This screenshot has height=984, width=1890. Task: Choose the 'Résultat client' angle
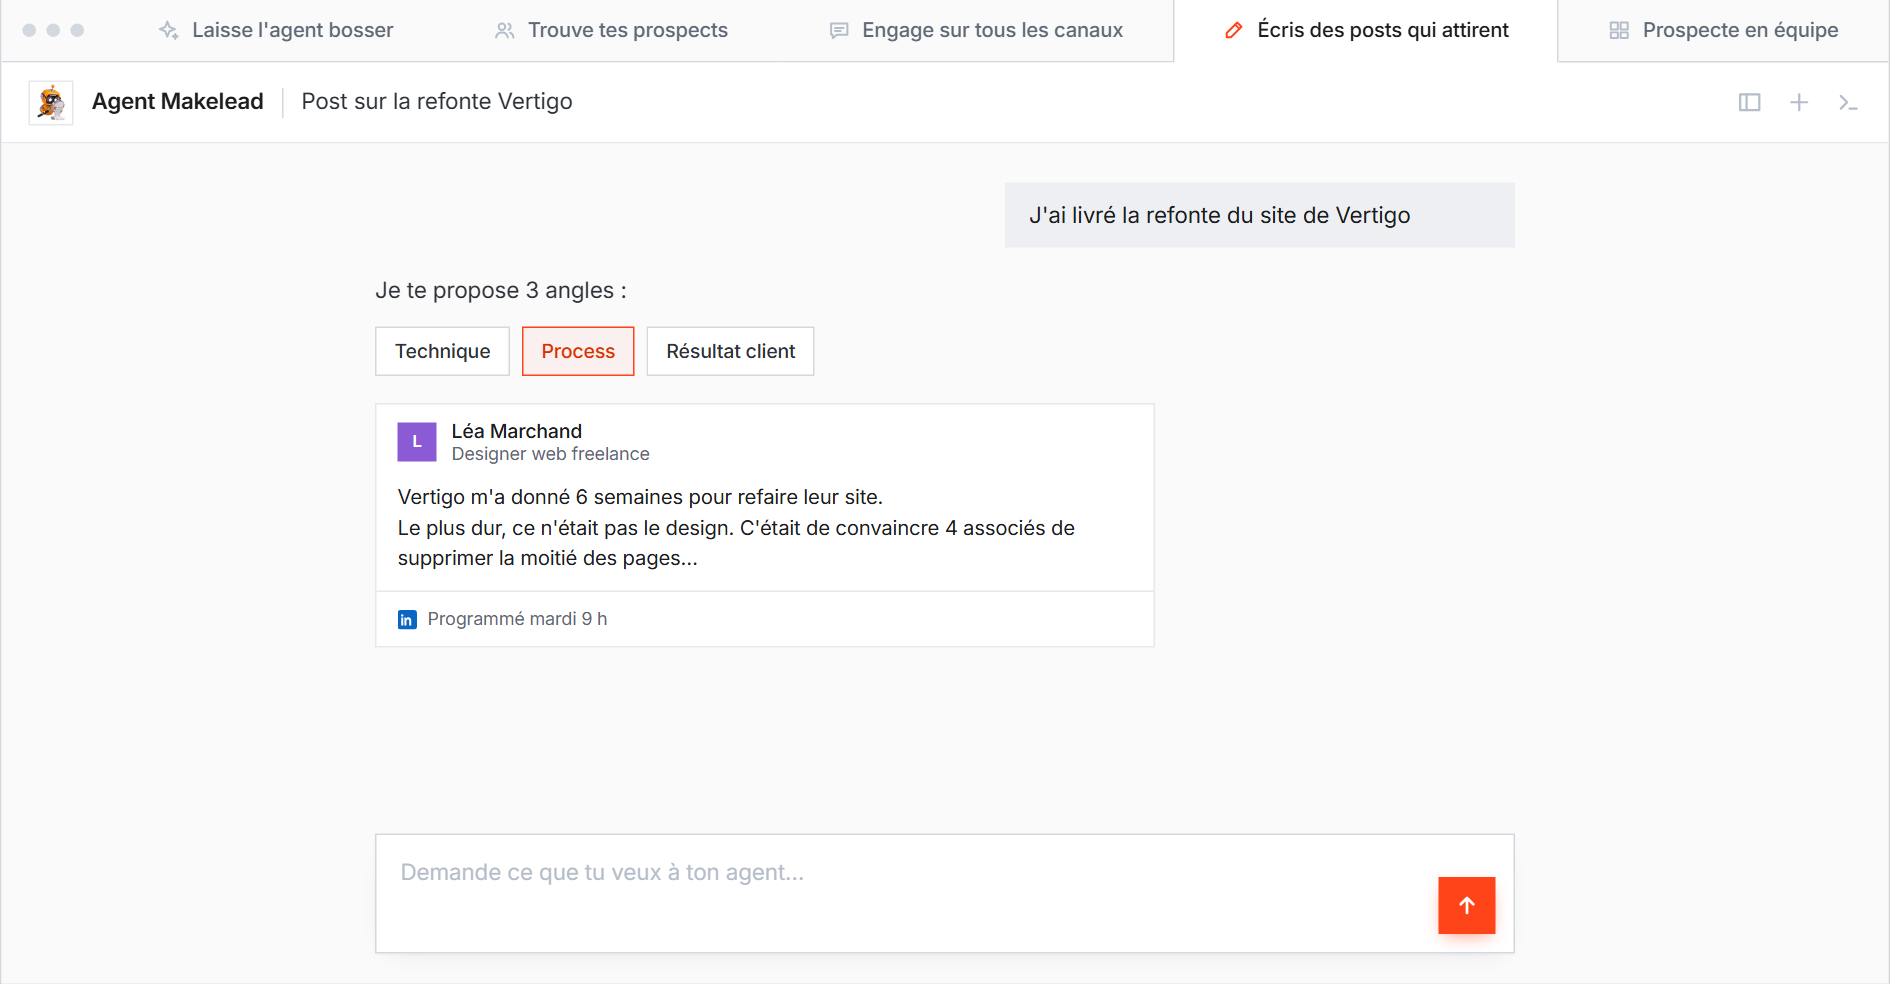[730, 351]
